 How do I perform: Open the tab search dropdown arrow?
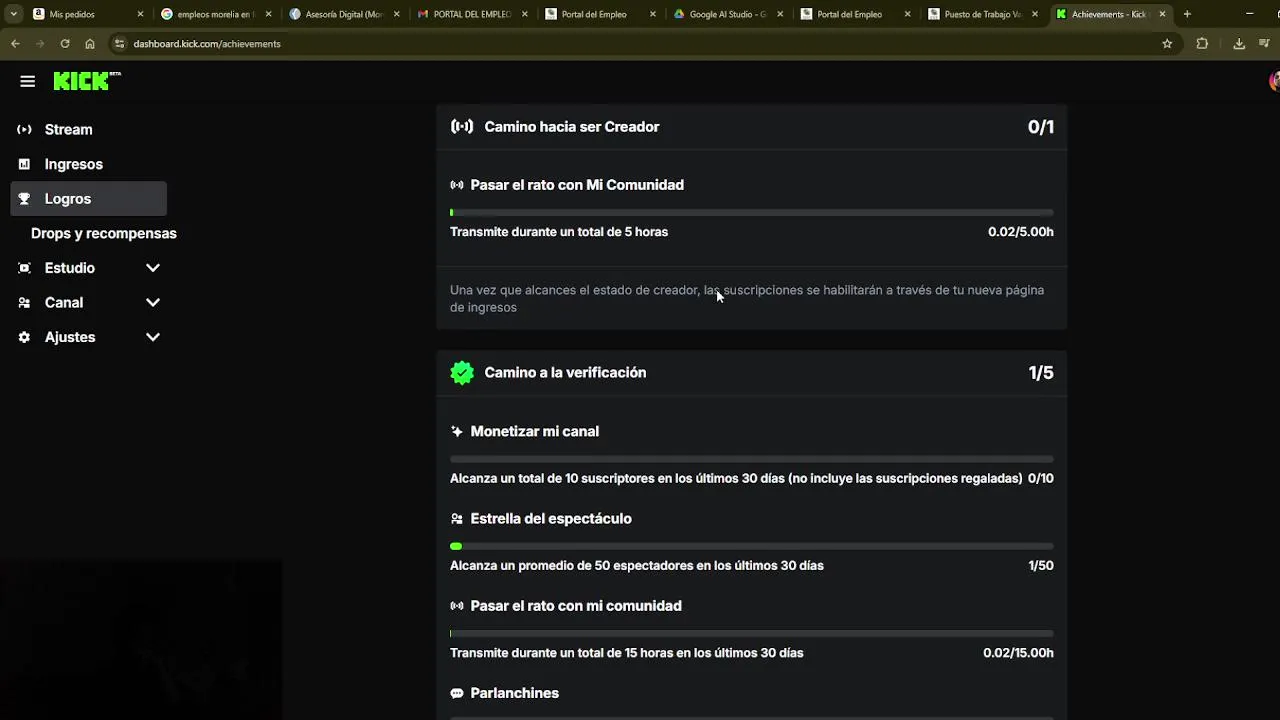pyautogui.click(x=13, y=14)
